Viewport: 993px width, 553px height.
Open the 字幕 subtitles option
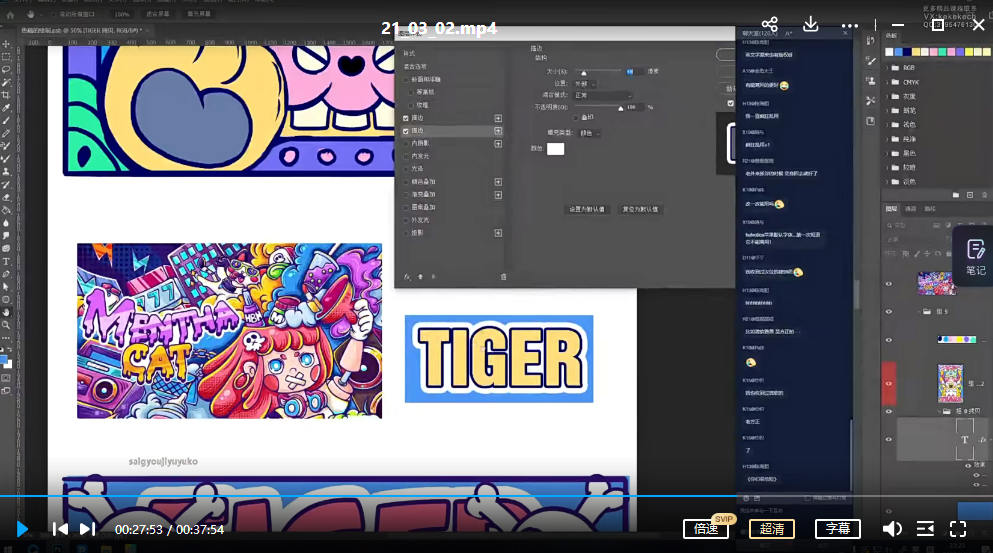click(x=837, y=529)
